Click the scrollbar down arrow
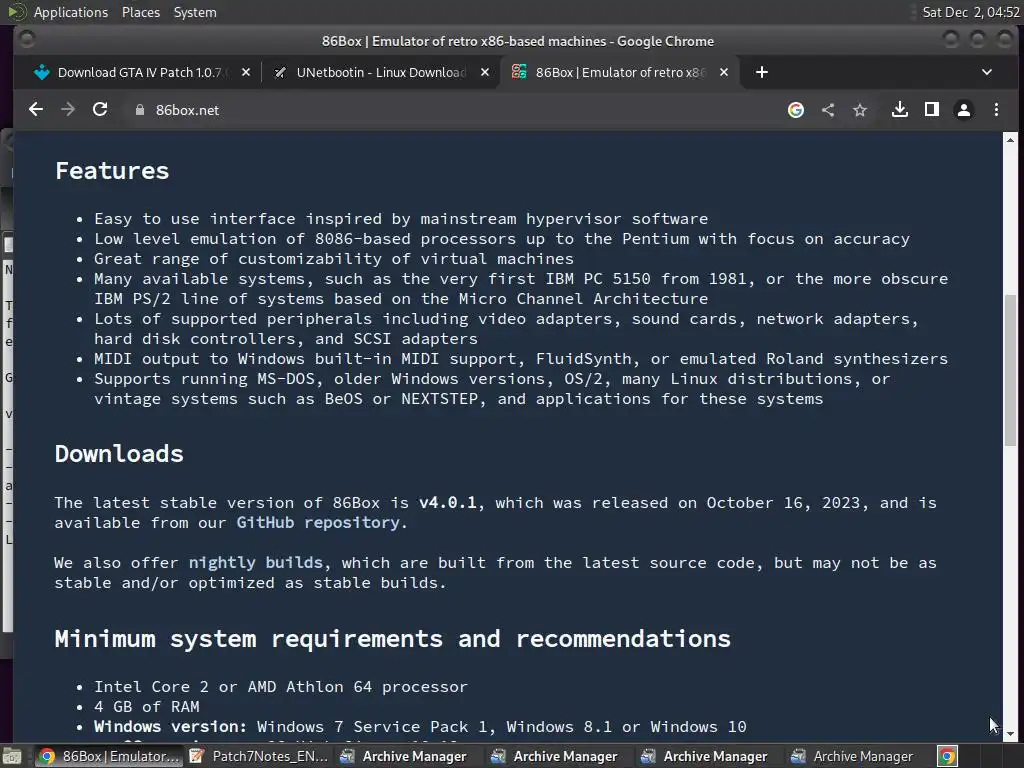Viewport: 1024px width, 768px height. pyautogui.click(x=1010, y=735)
